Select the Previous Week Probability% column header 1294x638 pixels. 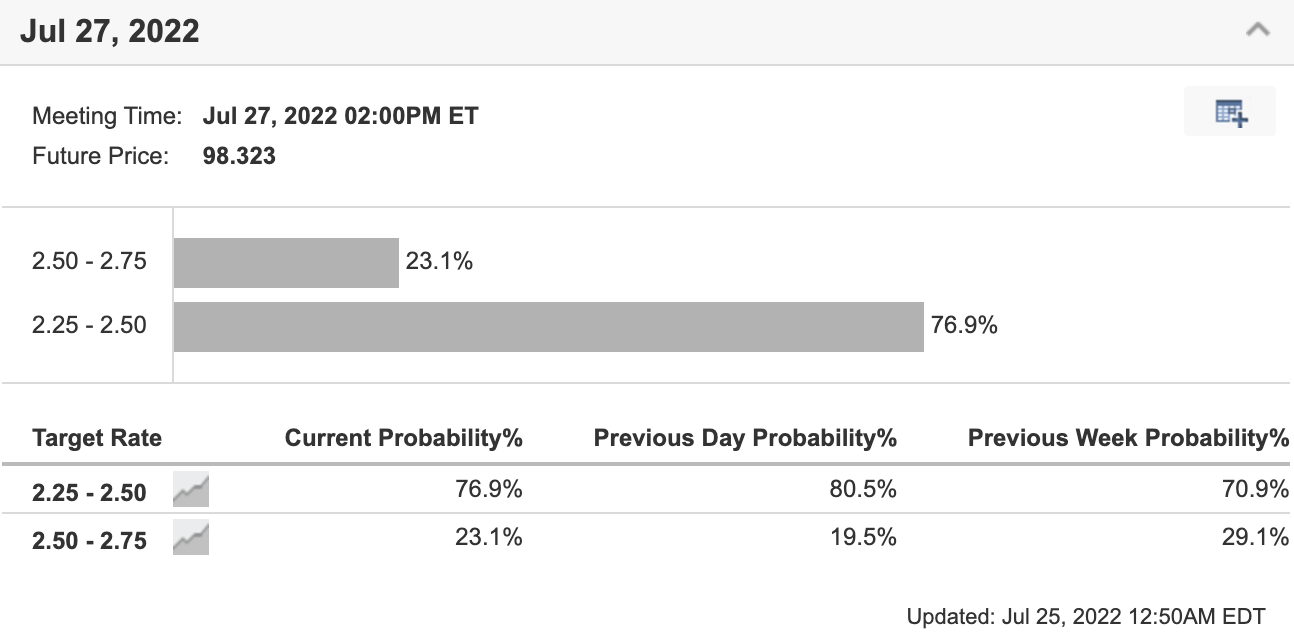click(1128, 438)
